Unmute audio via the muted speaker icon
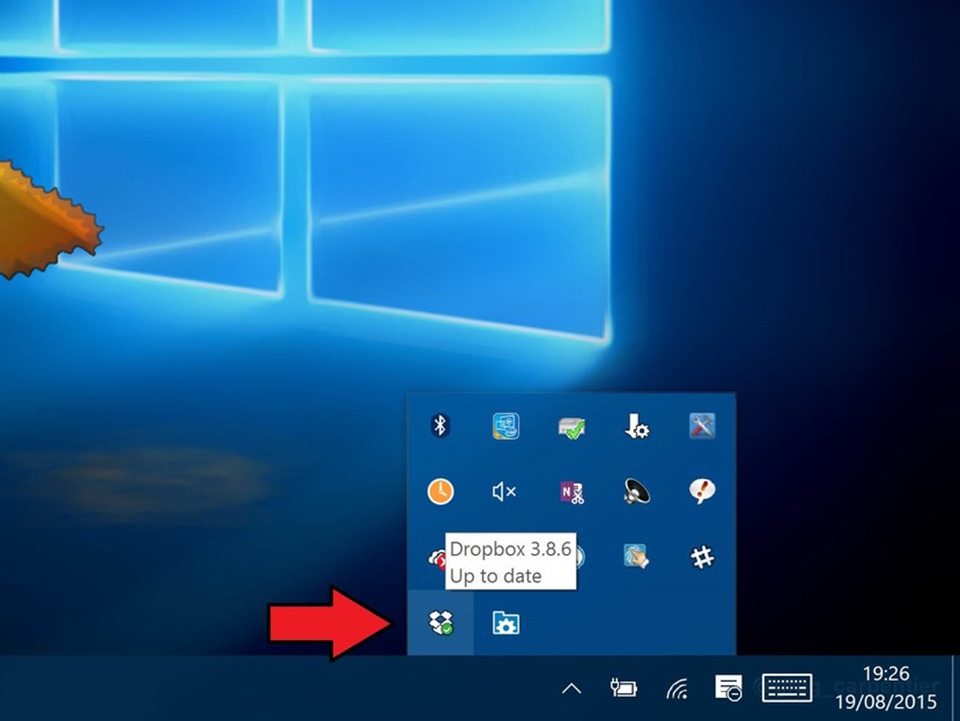 pos(505,492)
